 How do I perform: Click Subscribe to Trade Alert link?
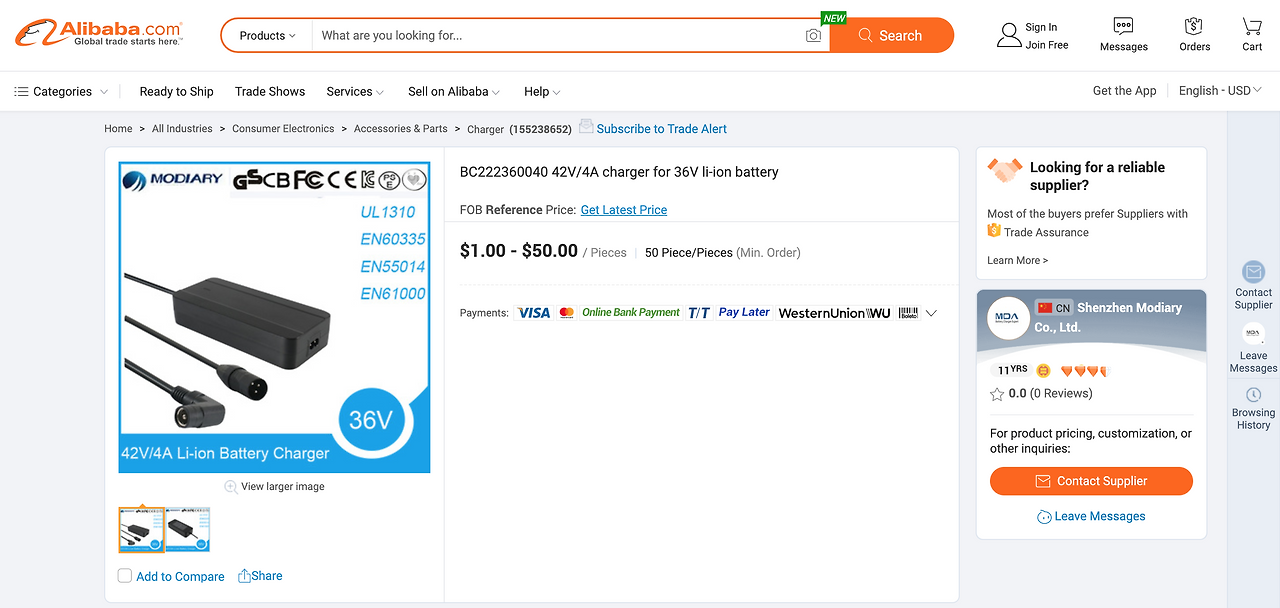(x=662, y=129)
